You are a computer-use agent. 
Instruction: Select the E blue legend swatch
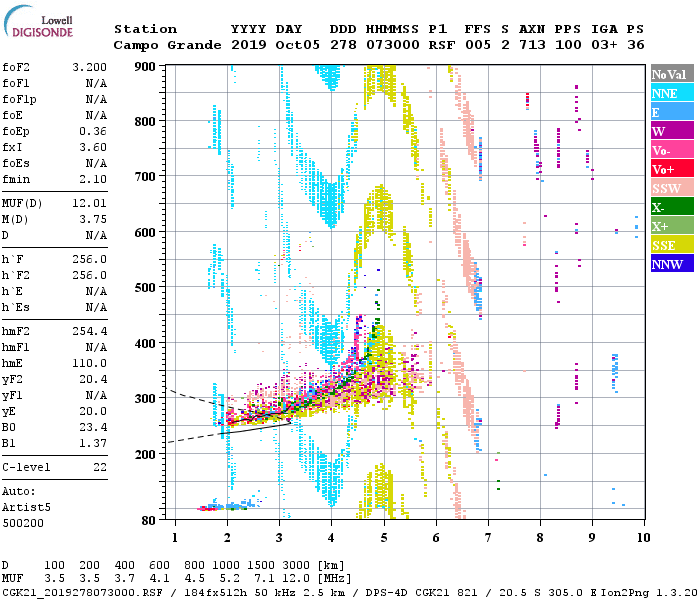(x=672, y=112)
